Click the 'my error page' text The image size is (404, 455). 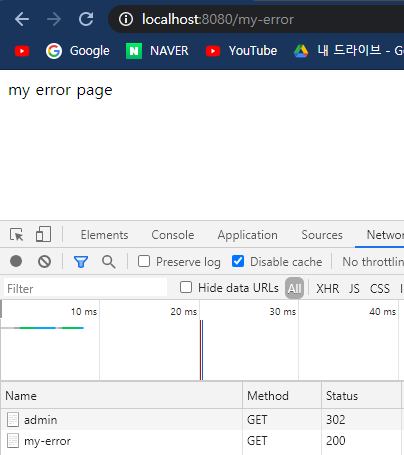pos(60,91)
